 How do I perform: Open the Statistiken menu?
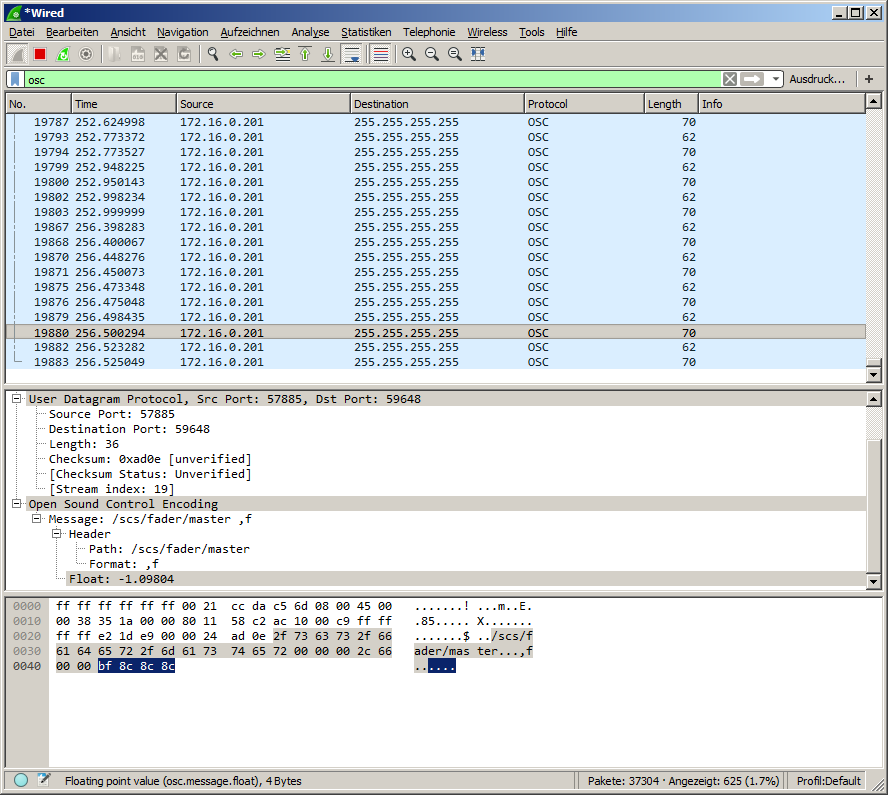366,32
